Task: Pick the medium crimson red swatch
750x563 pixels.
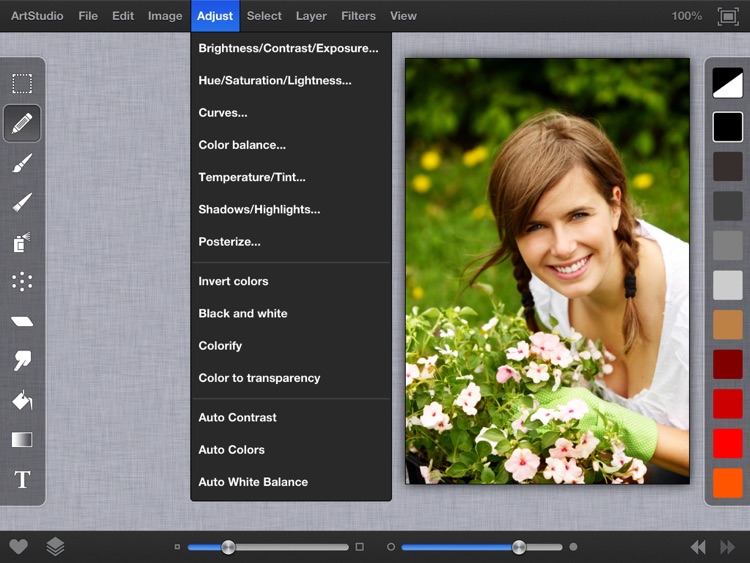Action: click(x=728, y=404)
